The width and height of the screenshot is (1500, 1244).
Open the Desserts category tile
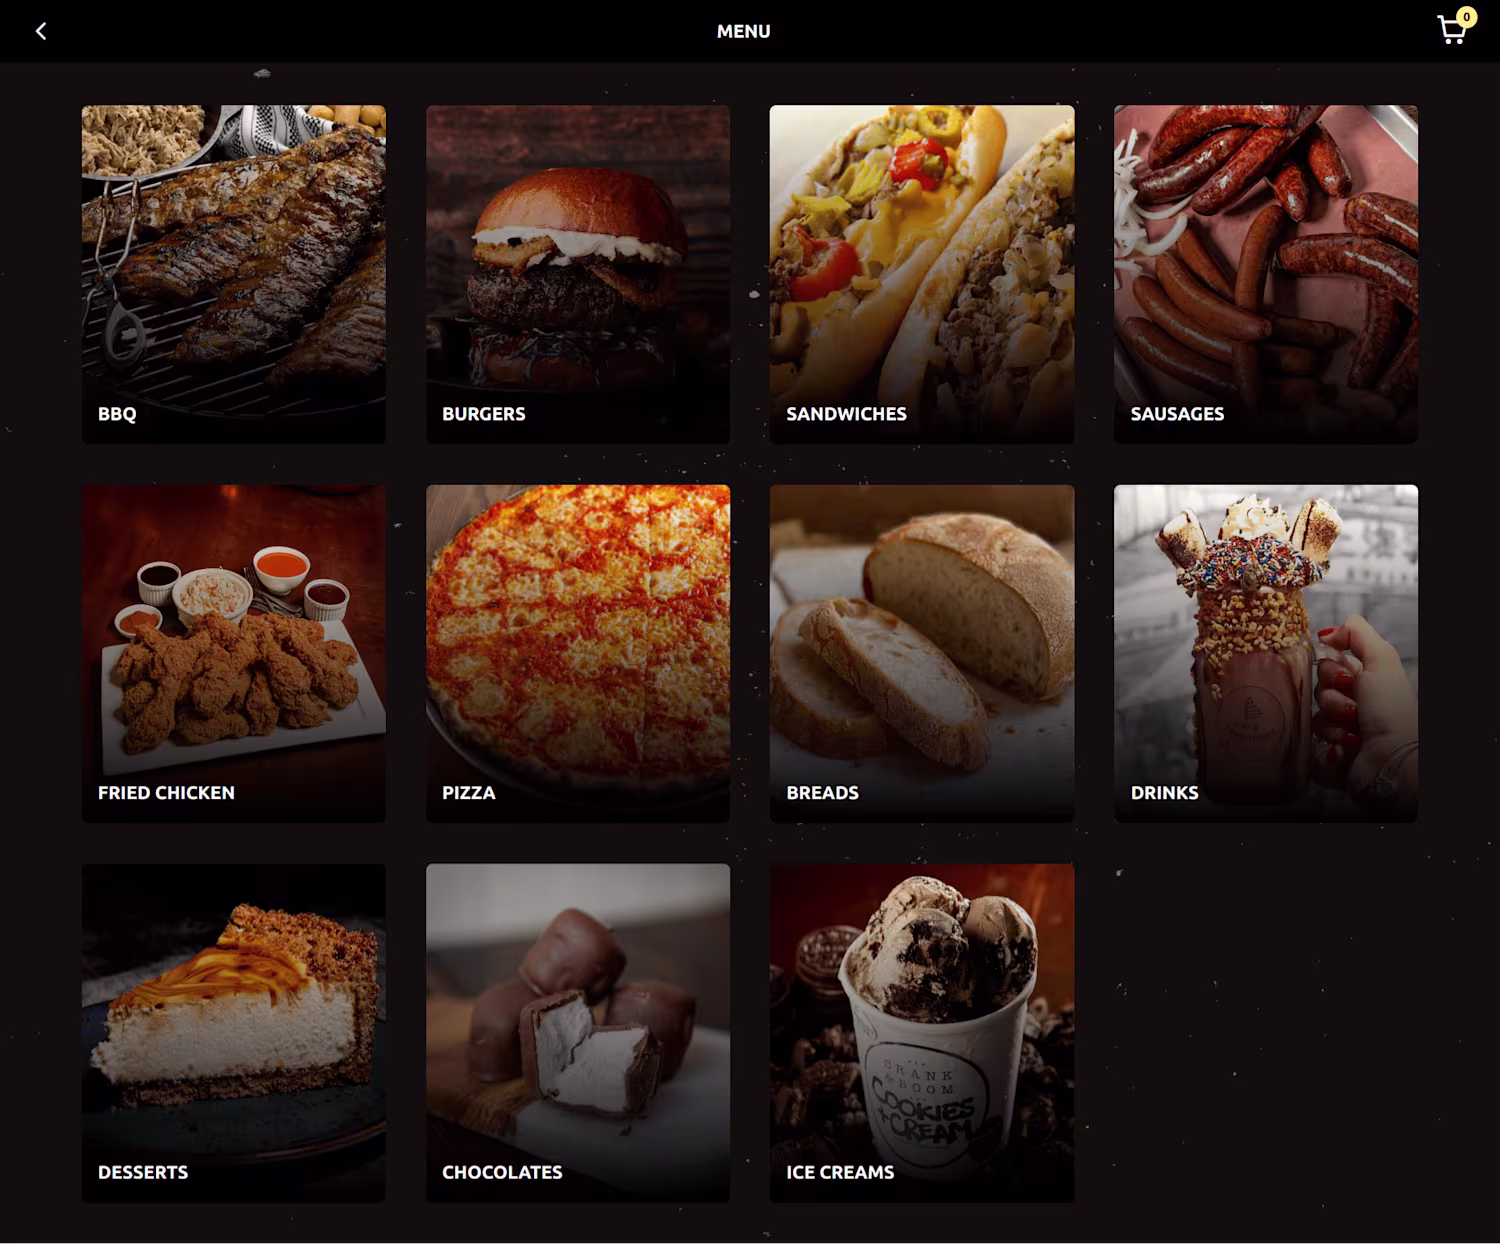click(x=234, y=1033)
